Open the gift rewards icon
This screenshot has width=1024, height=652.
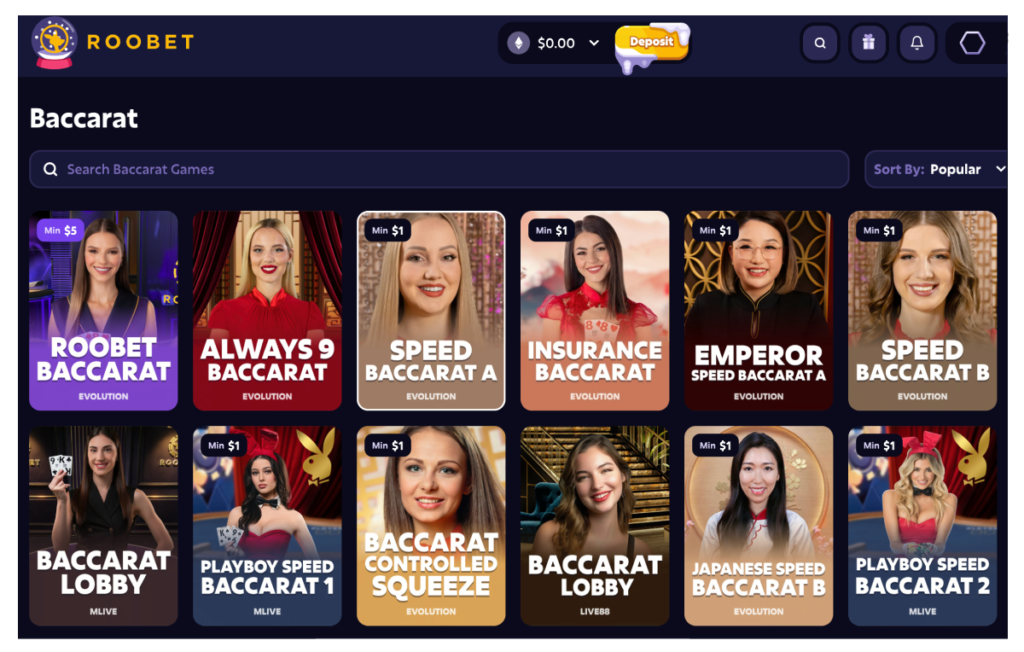point(868,43)
